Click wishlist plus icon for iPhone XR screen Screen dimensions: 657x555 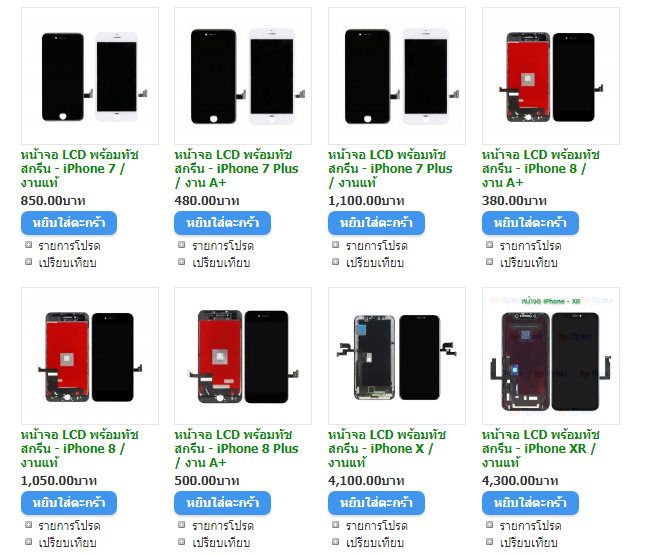pos(489,524)
